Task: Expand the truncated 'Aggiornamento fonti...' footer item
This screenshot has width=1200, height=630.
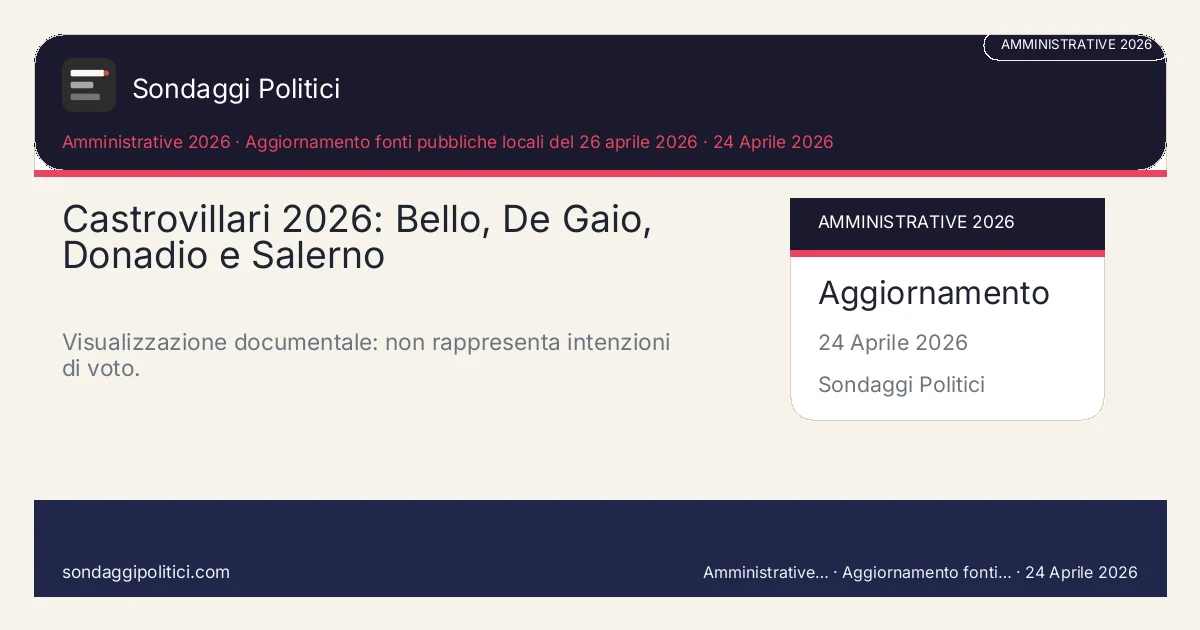Action: coord(926,573)
